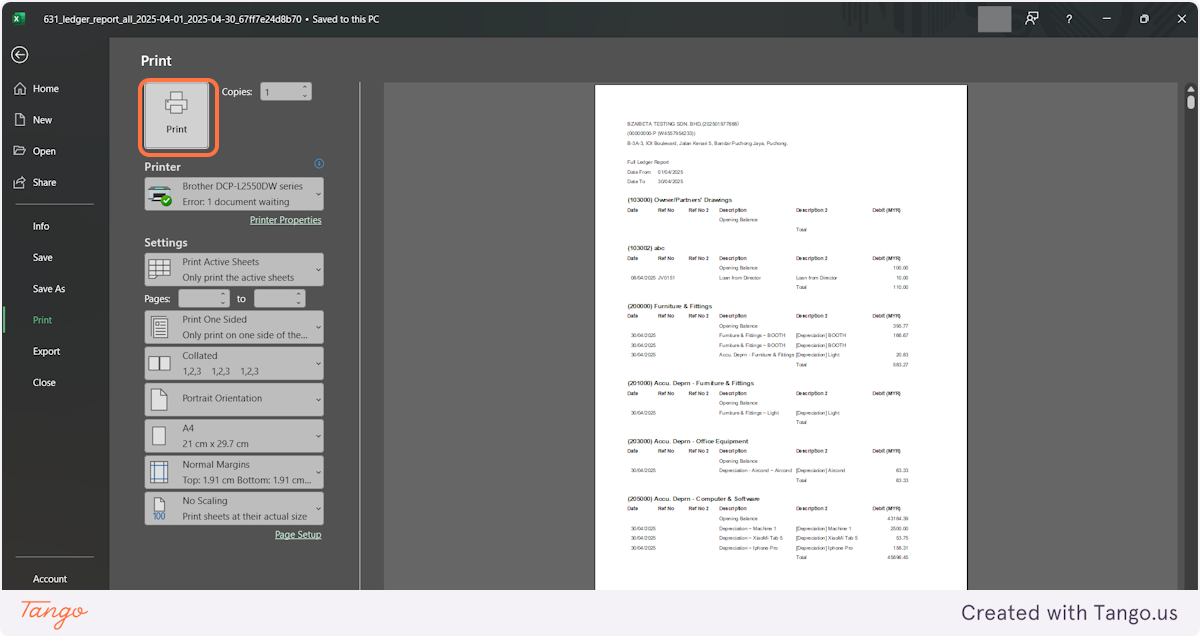
Task: Click the Collated pages icon
Action: 159,363
